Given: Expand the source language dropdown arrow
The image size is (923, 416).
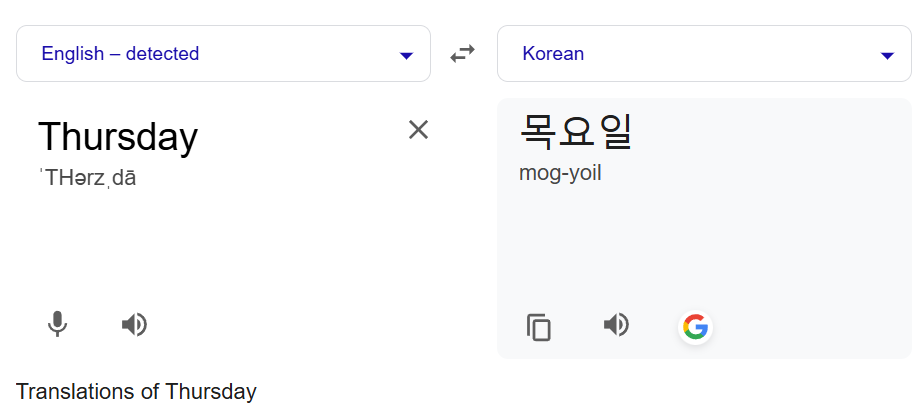Looking at the screenshot, I should pyautogui.click(x=406, y=56).
